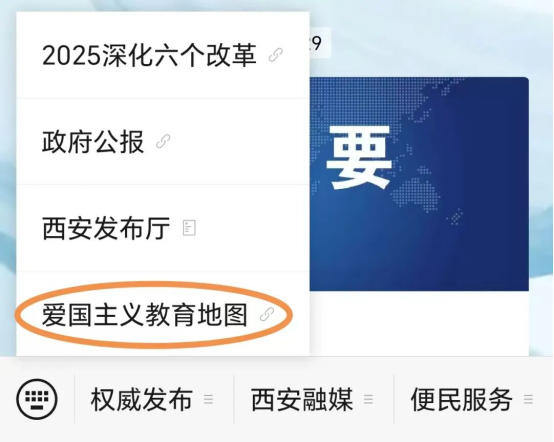Open 爱国主义教育地图 menu entry
The height and width of the screenshot is (442, 554).
[x=163, y=314]
